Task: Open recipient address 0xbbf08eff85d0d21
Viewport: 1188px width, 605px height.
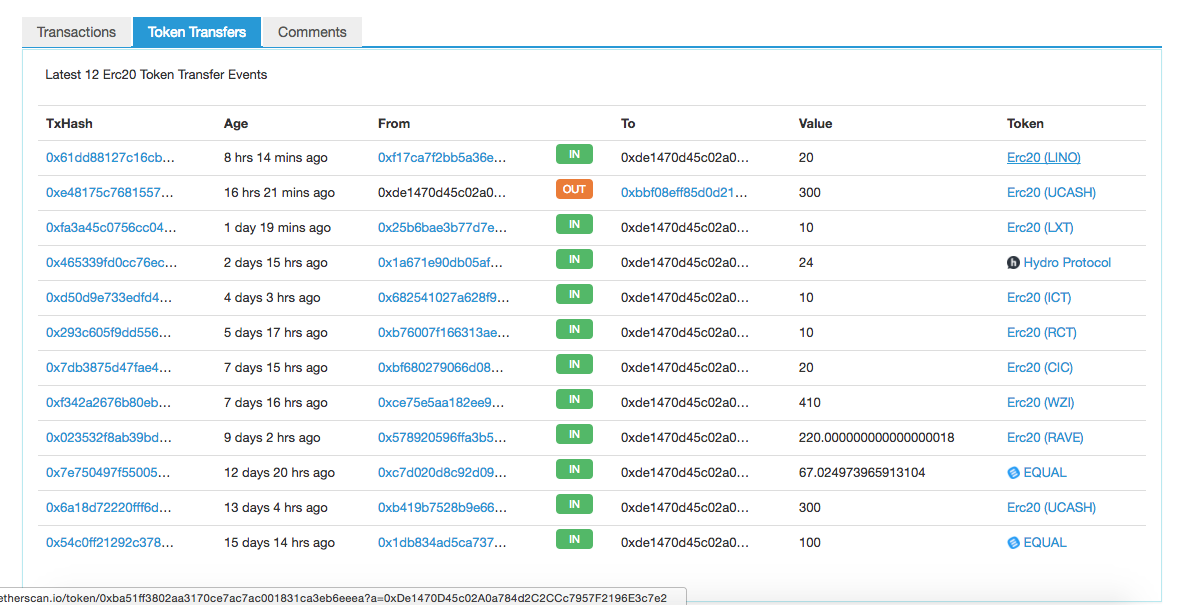Action: 684,193
